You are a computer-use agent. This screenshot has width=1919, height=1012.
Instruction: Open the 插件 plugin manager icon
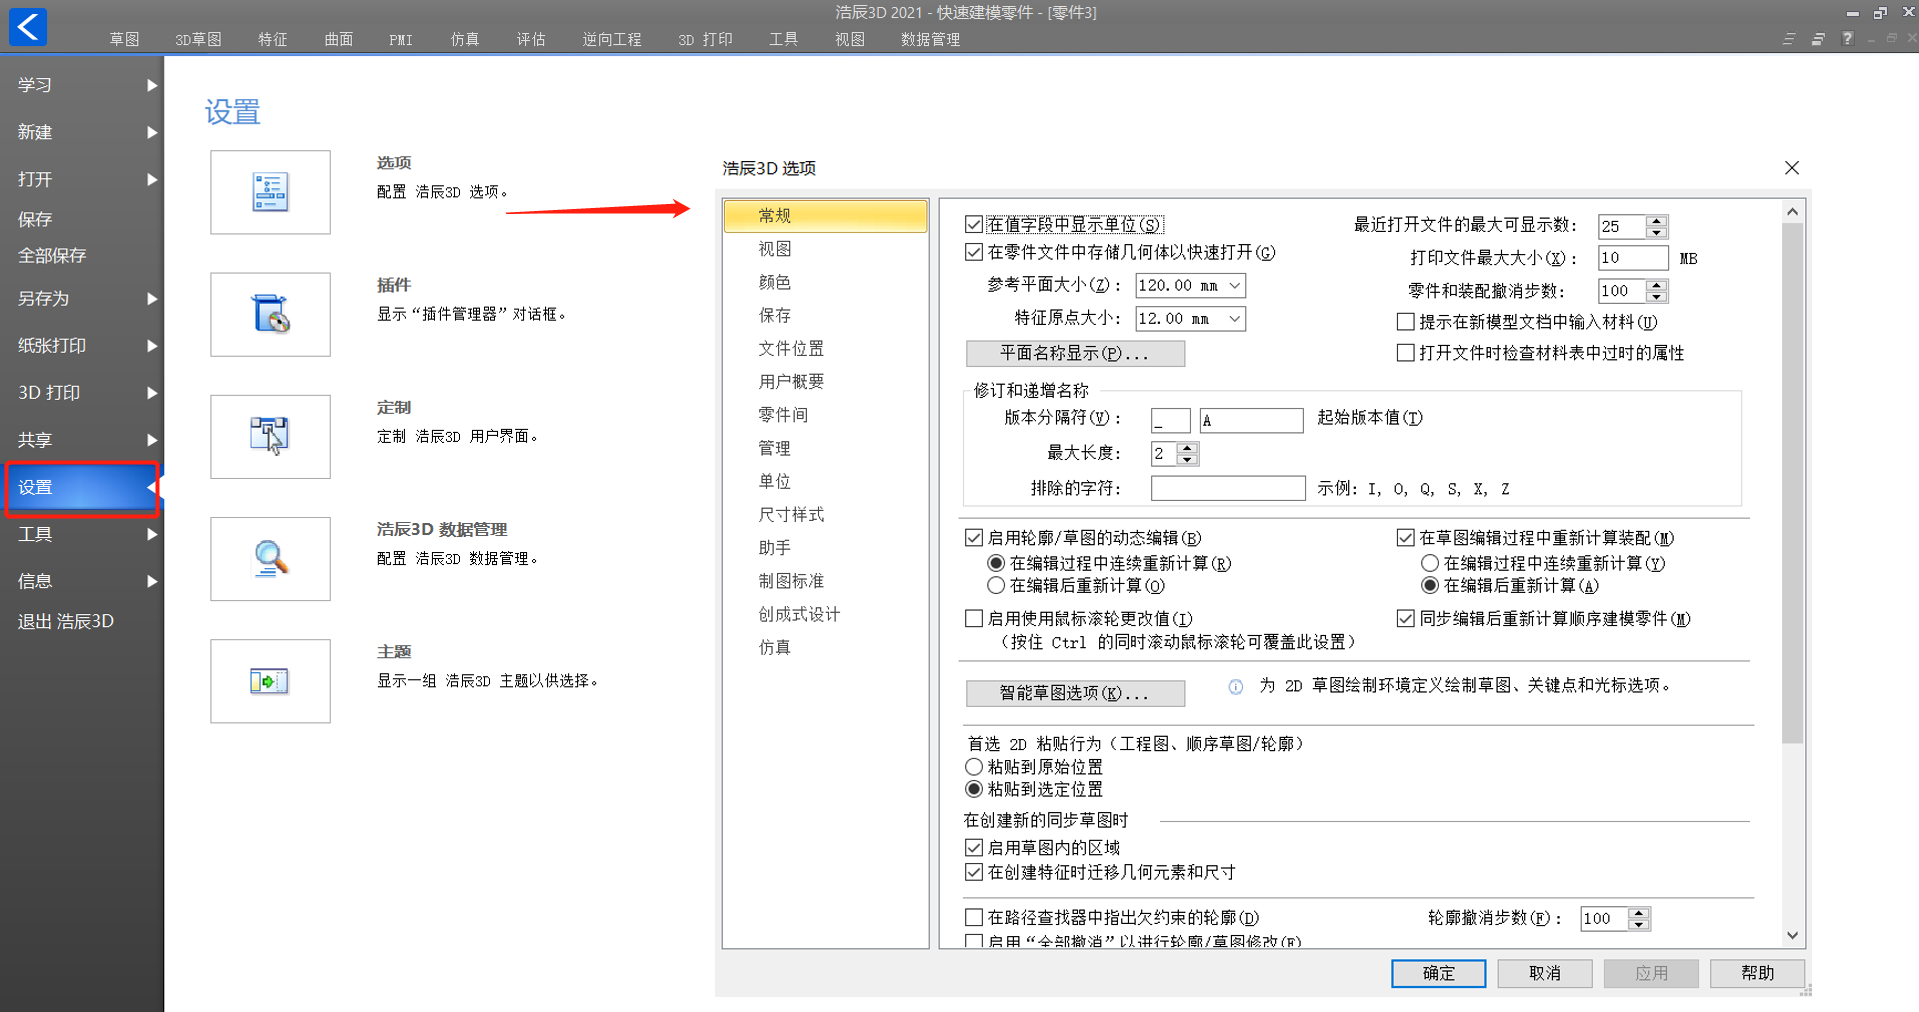(270, 314)
